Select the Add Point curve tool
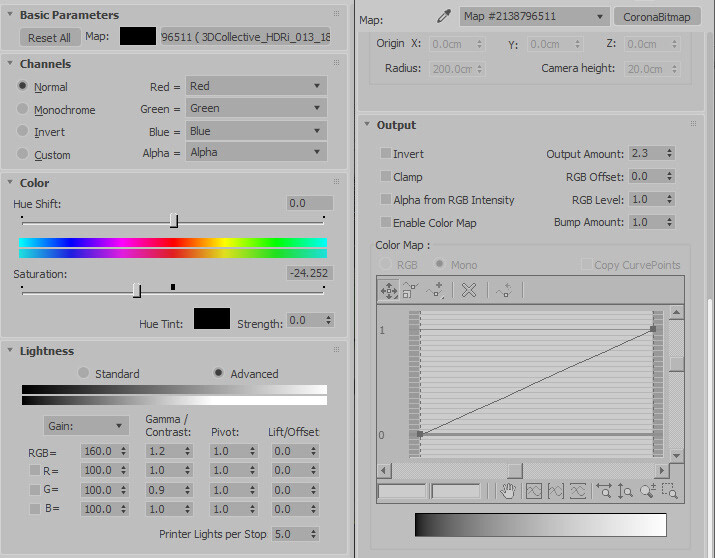This screenshot has width=715, height=558. (x=435, y=290)
